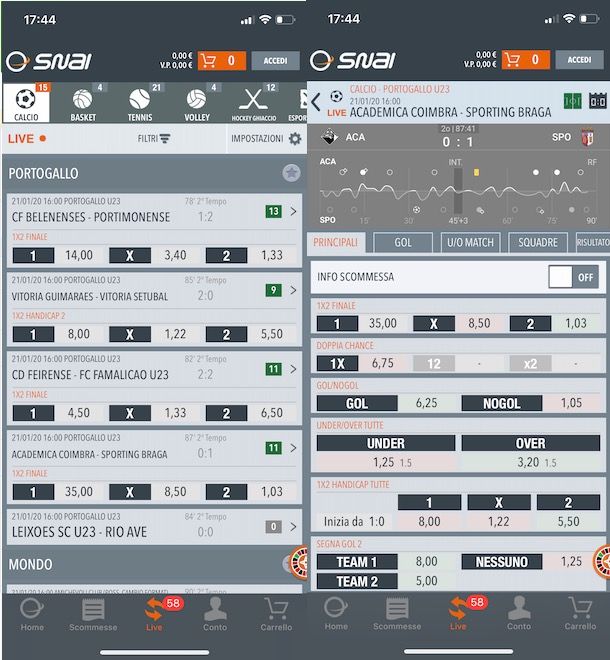Tap Accedi on the left screen
This screenshot has width=610, height=660.
(x=275, y=61)
